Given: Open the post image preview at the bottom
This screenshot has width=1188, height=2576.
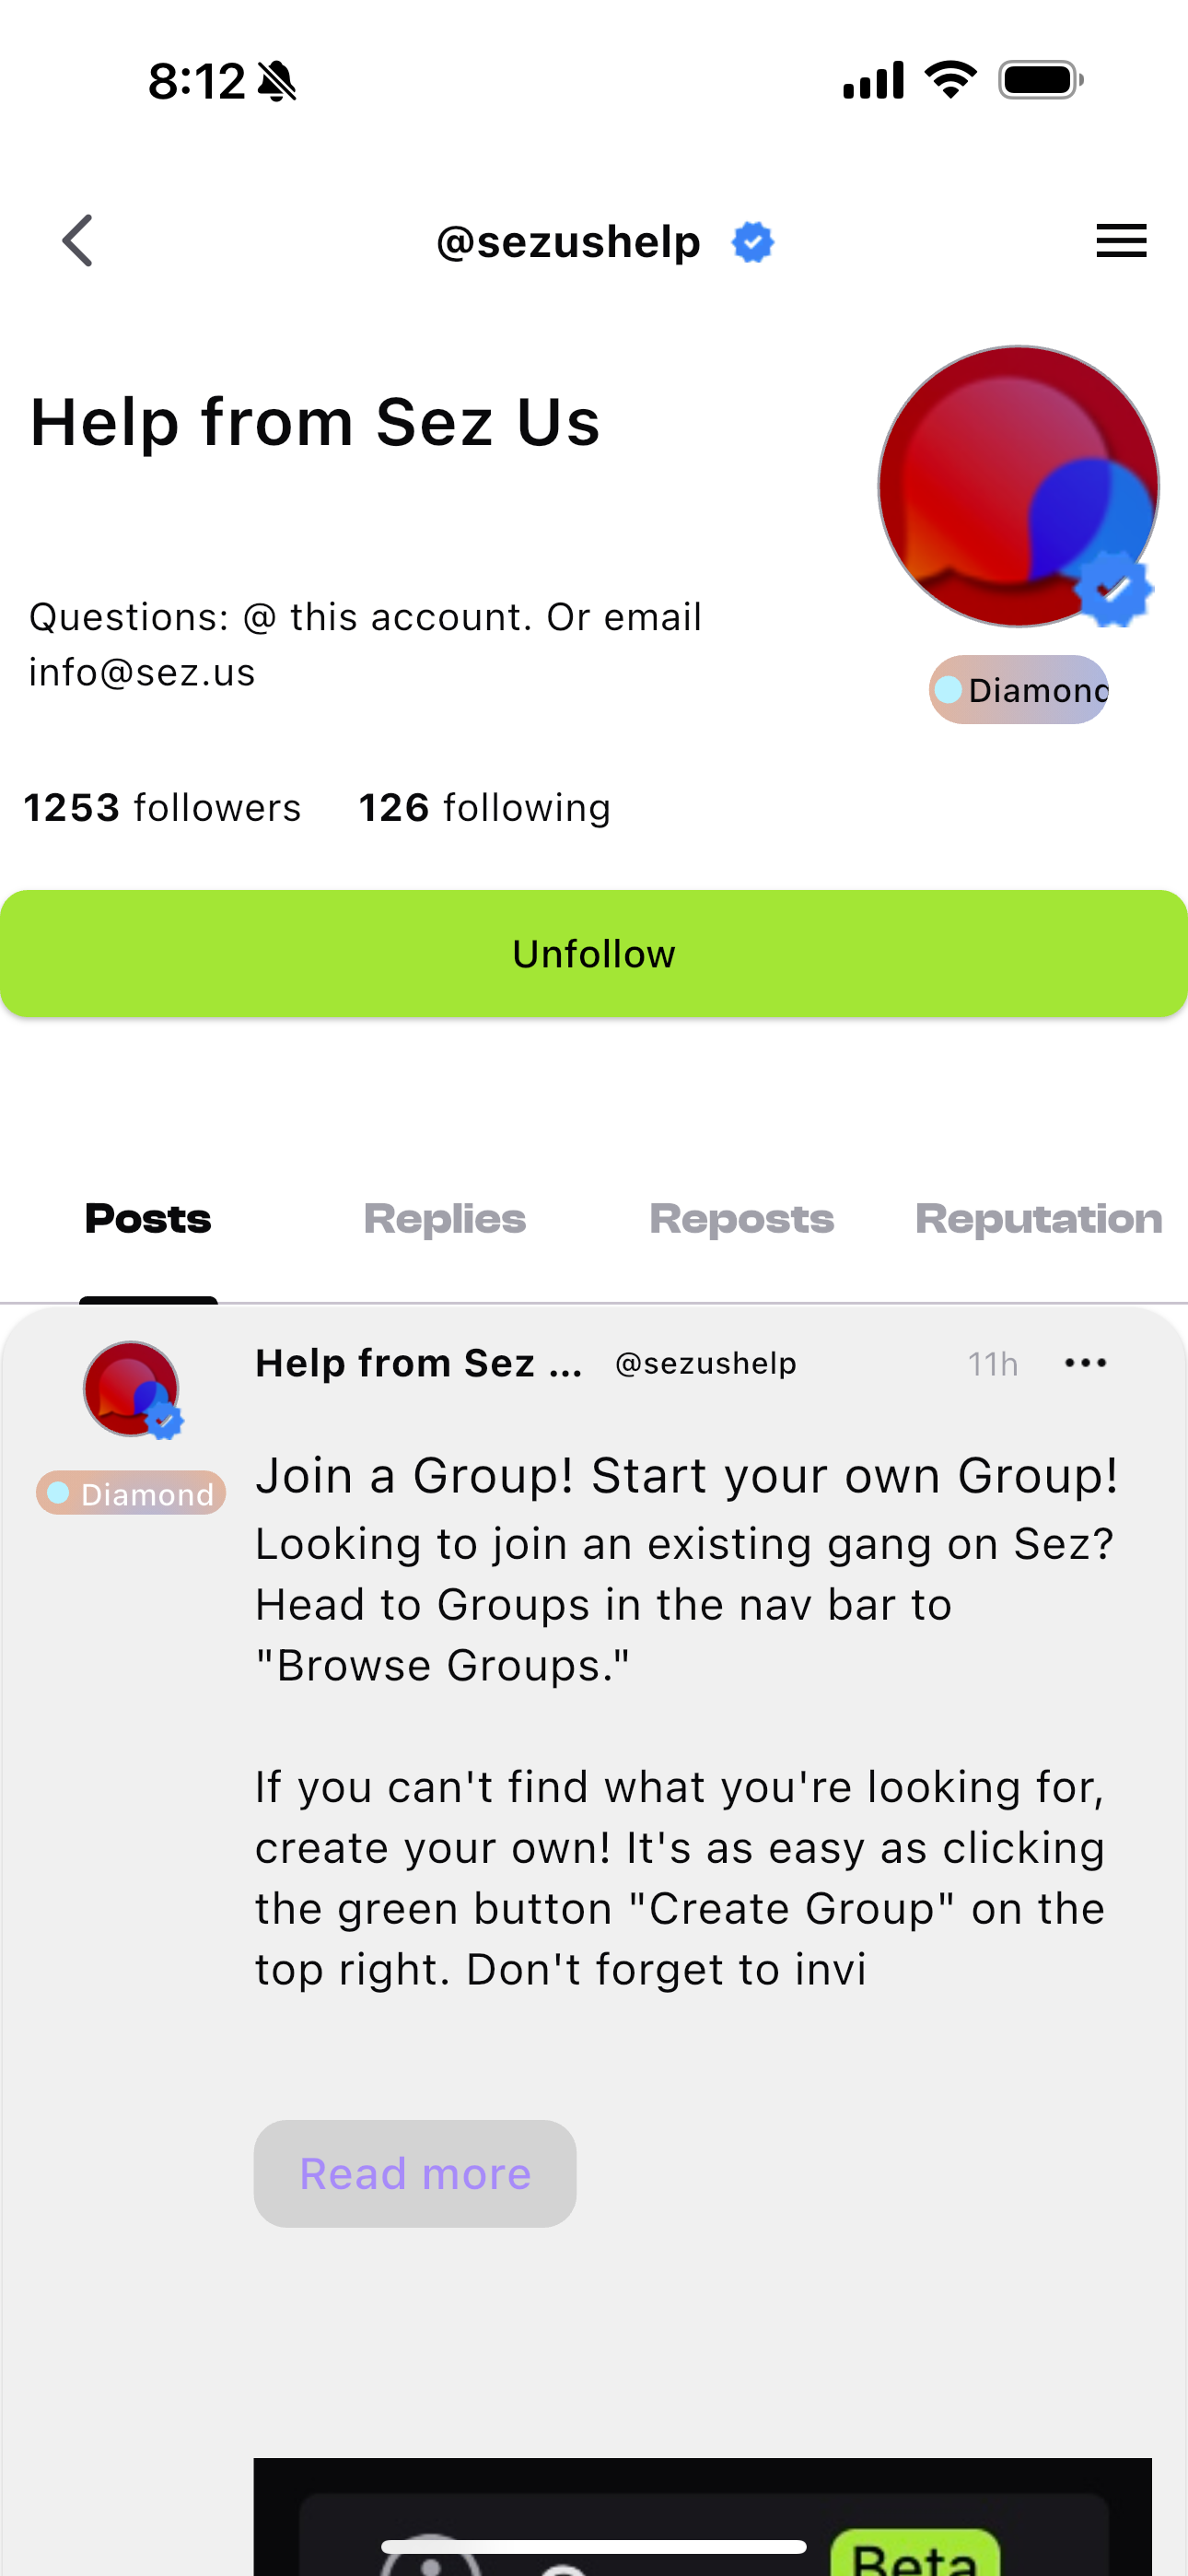Looking at the screenshot, I should click(x=702, y=2516).
